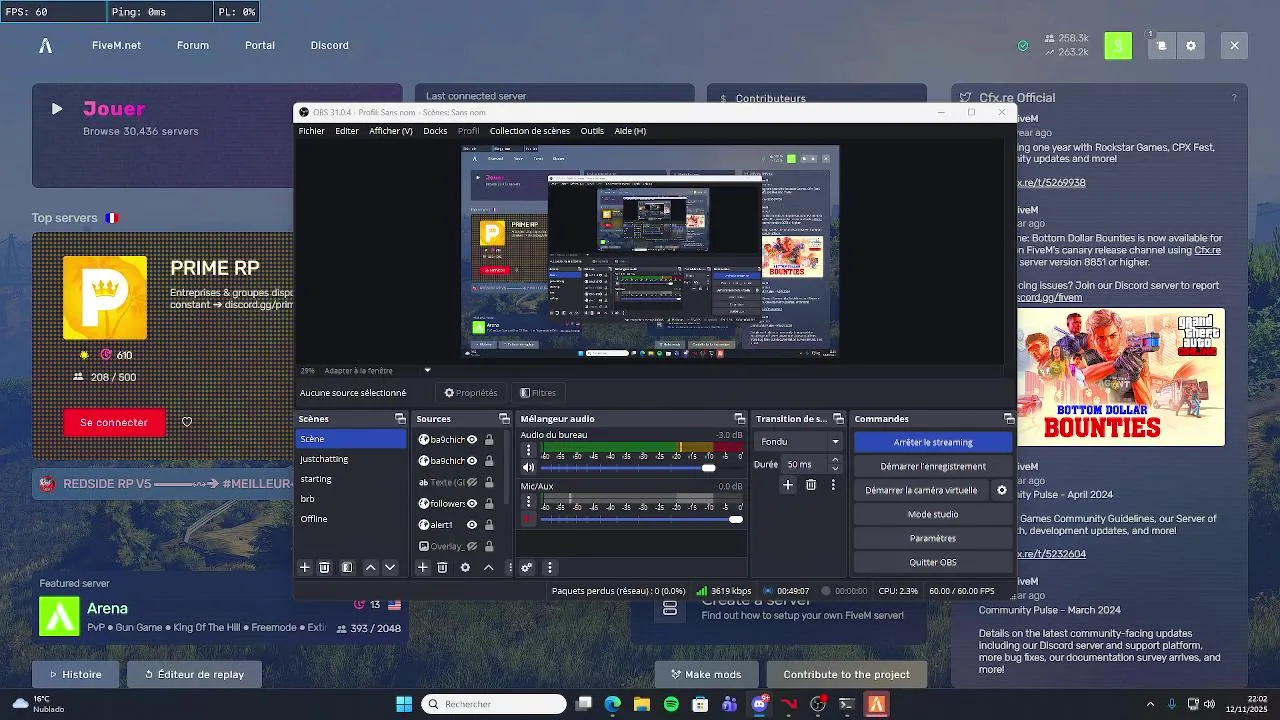Mute Audio du bureau speaker icon
The height and width of the screenshot is (720, 1280).
529,467
